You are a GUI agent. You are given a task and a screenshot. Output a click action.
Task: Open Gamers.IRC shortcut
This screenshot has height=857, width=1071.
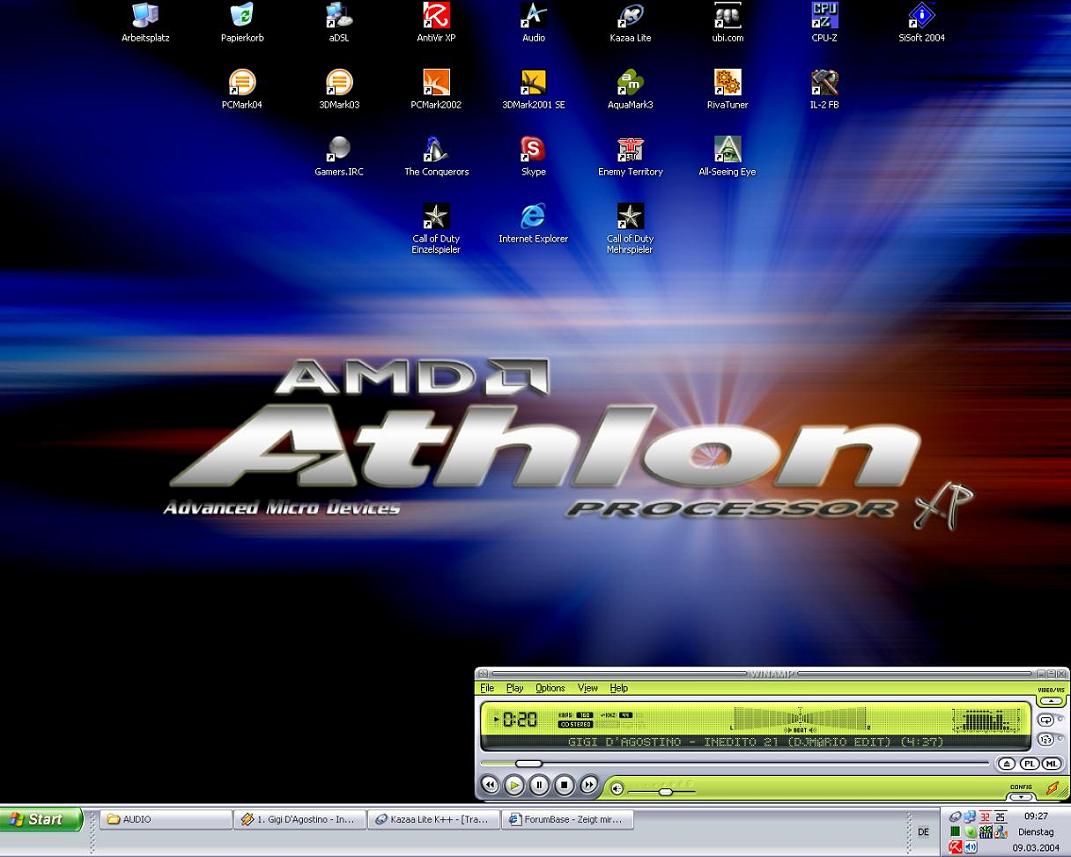(339, 156)
